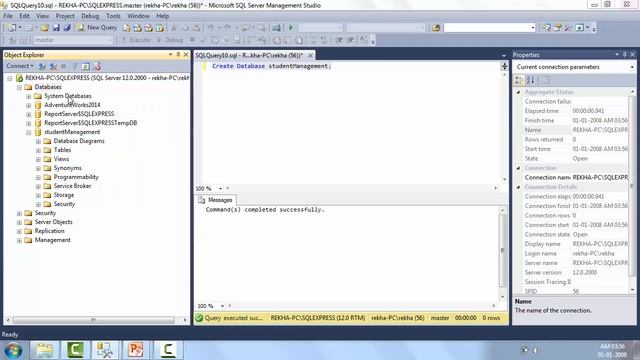Open the Toolbox icon in the toolbar
This screenshot has width=640, height=360.
(568, 28)
